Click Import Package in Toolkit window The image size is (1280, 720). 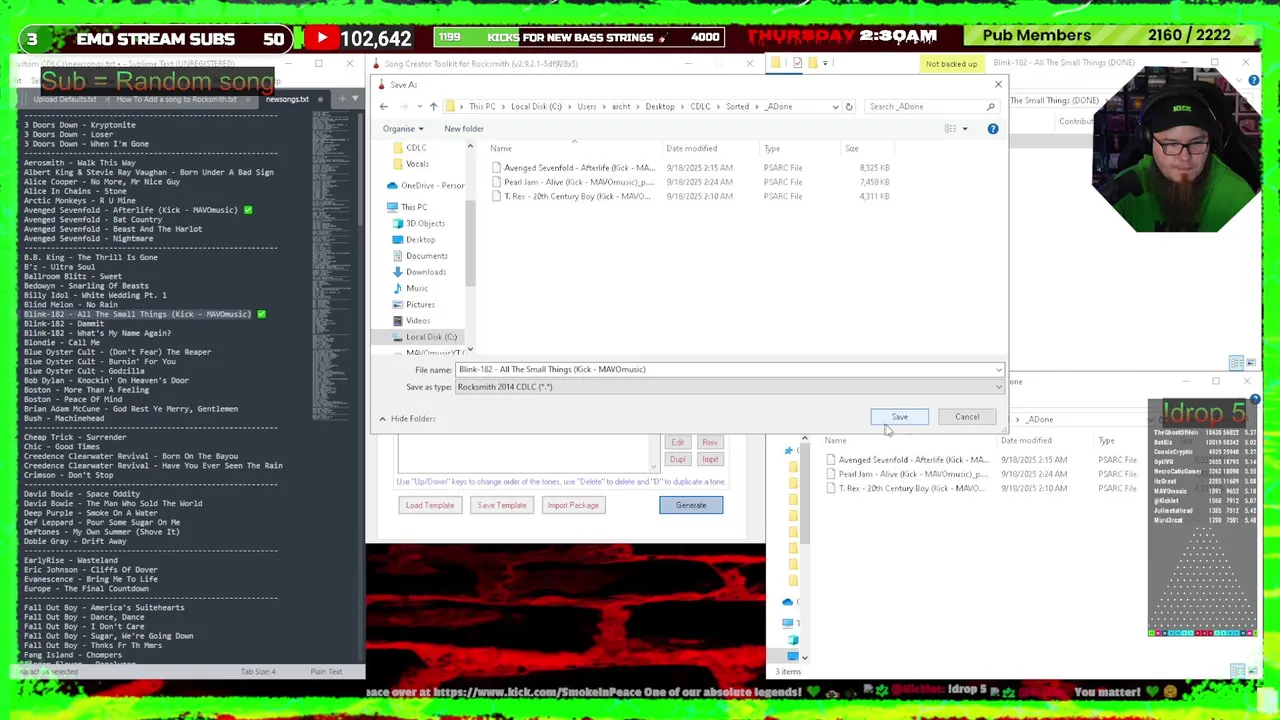click(573, 505)
